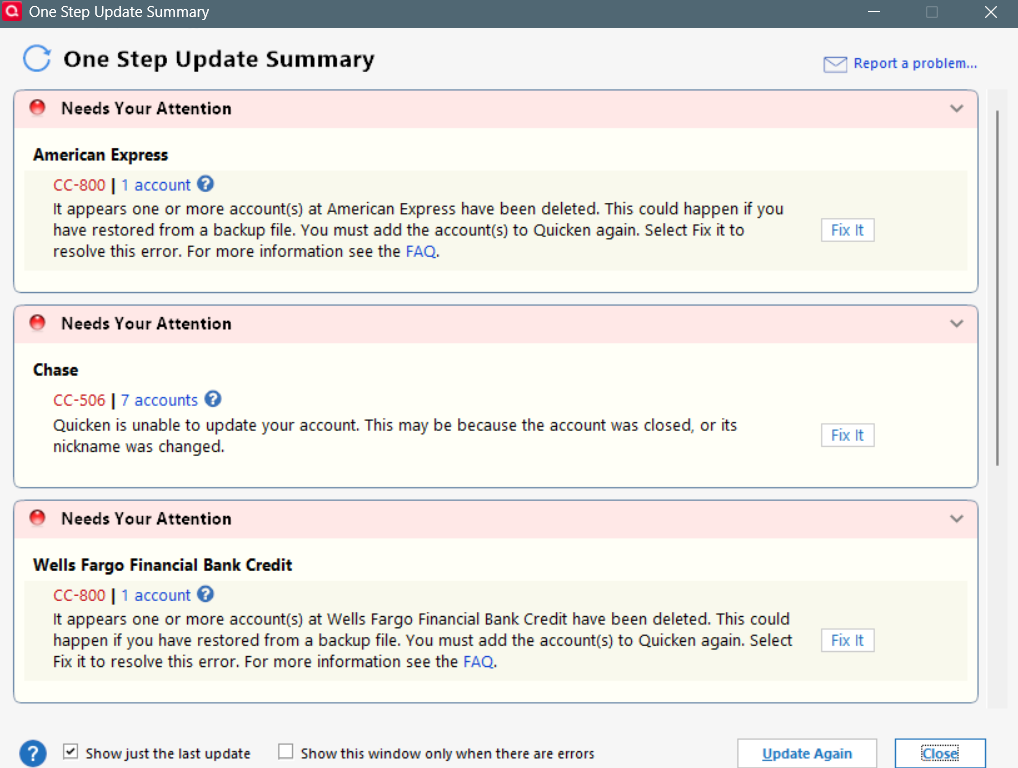Click the CC-800 error code under American Express
The width and height of the screenshot is (1018, 768).
pyautogui.click(x=79, y=185)
